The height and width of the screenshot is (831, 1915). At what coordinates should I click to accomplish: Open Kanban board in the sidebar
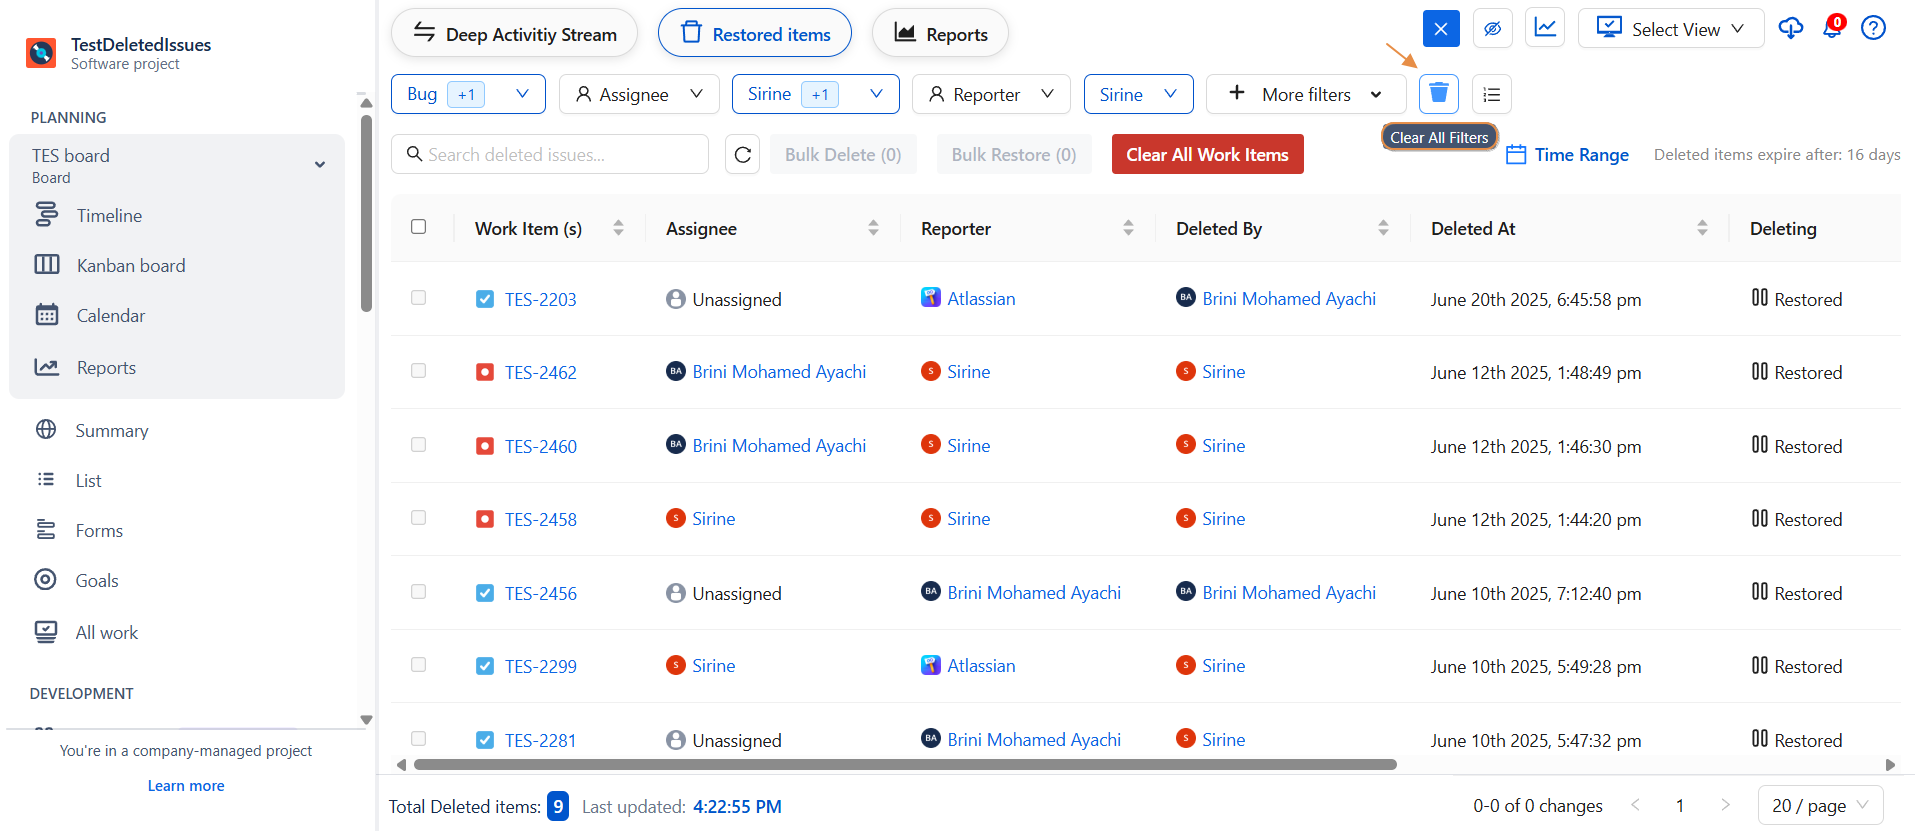[x=131, y=266]
